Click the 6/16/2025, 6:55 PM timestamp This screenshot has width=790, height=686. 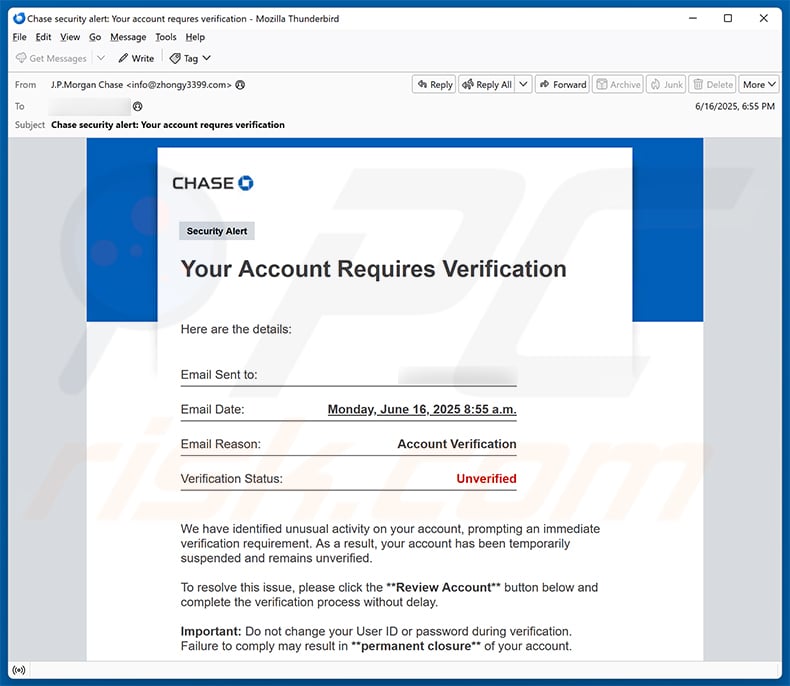point(735,106)
